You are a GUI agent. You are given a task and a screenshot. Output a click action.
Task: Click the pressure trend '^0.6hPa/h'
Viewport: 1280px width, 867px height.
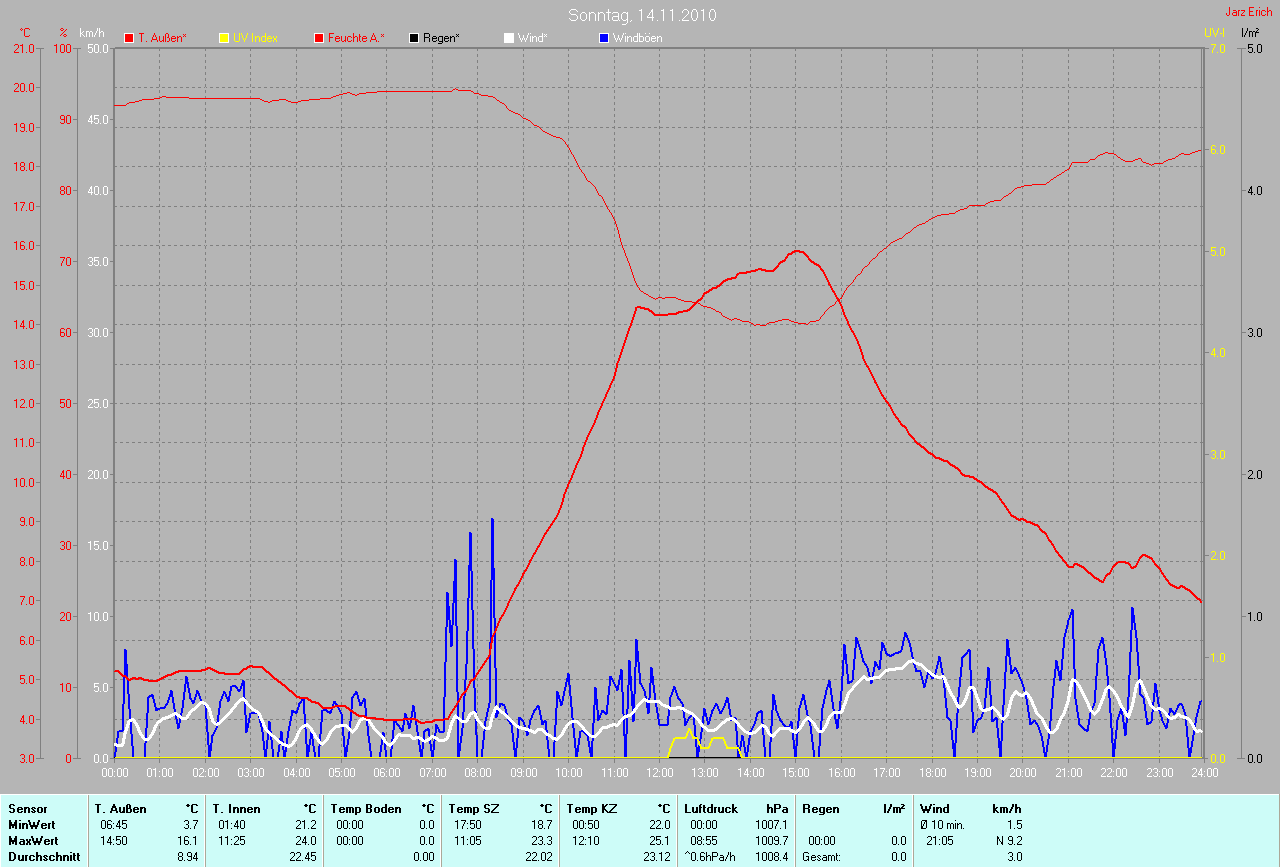click(x=709, y=857)
